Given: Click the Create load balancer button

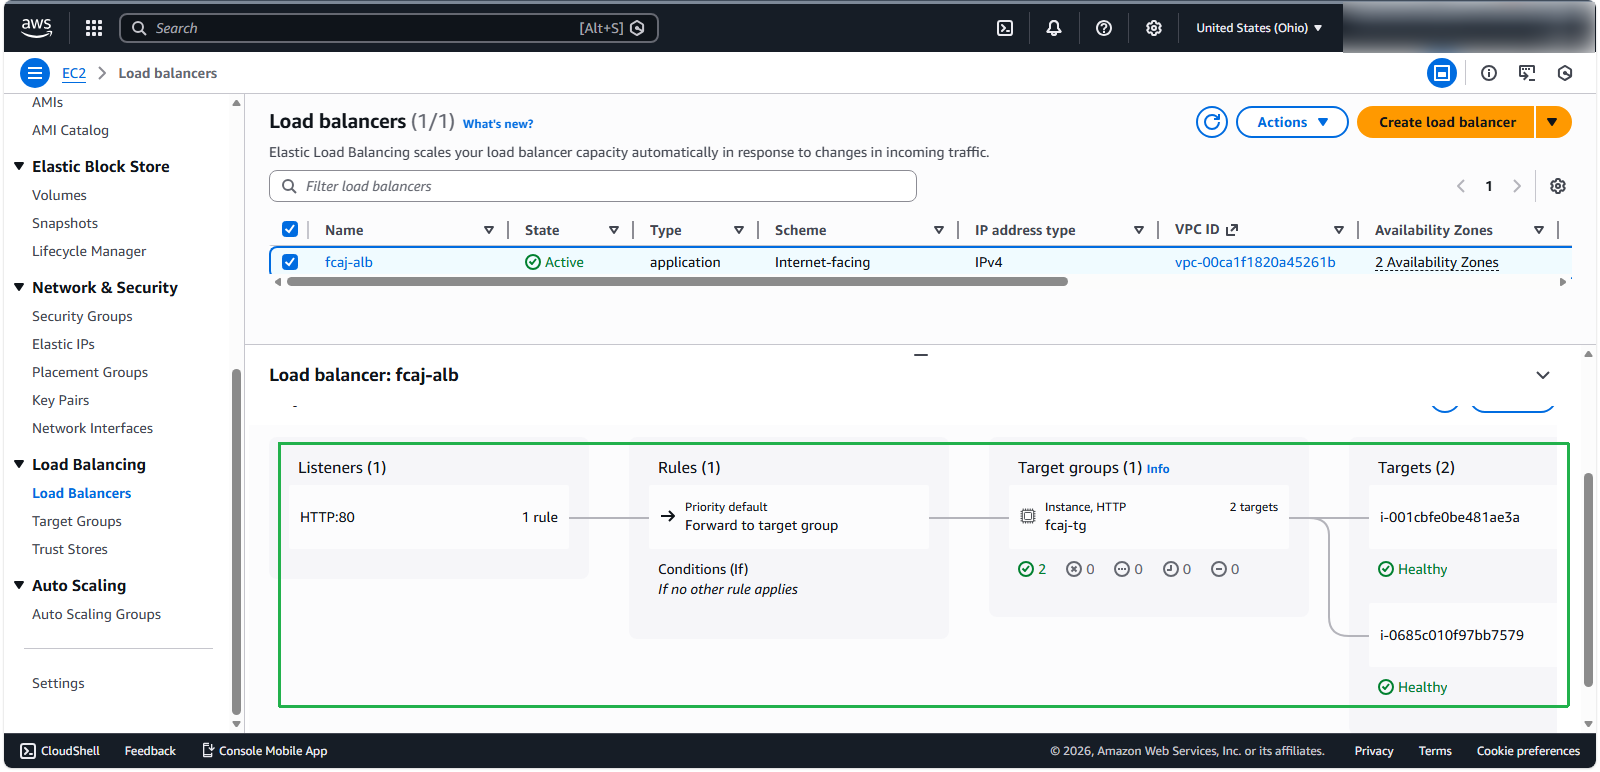Looking at the screenshot, I should click(1447, 122).
